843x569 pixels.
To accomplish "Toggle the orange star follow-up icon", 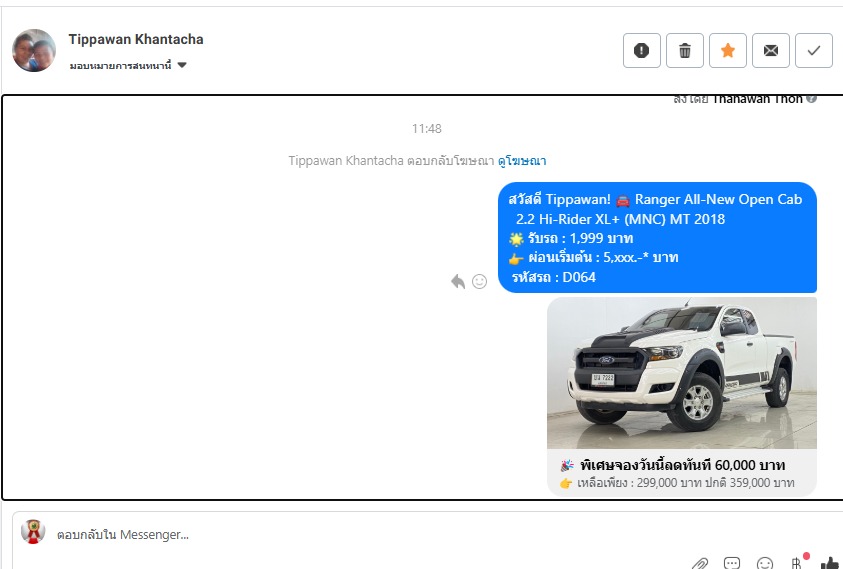I will (727, 51).
